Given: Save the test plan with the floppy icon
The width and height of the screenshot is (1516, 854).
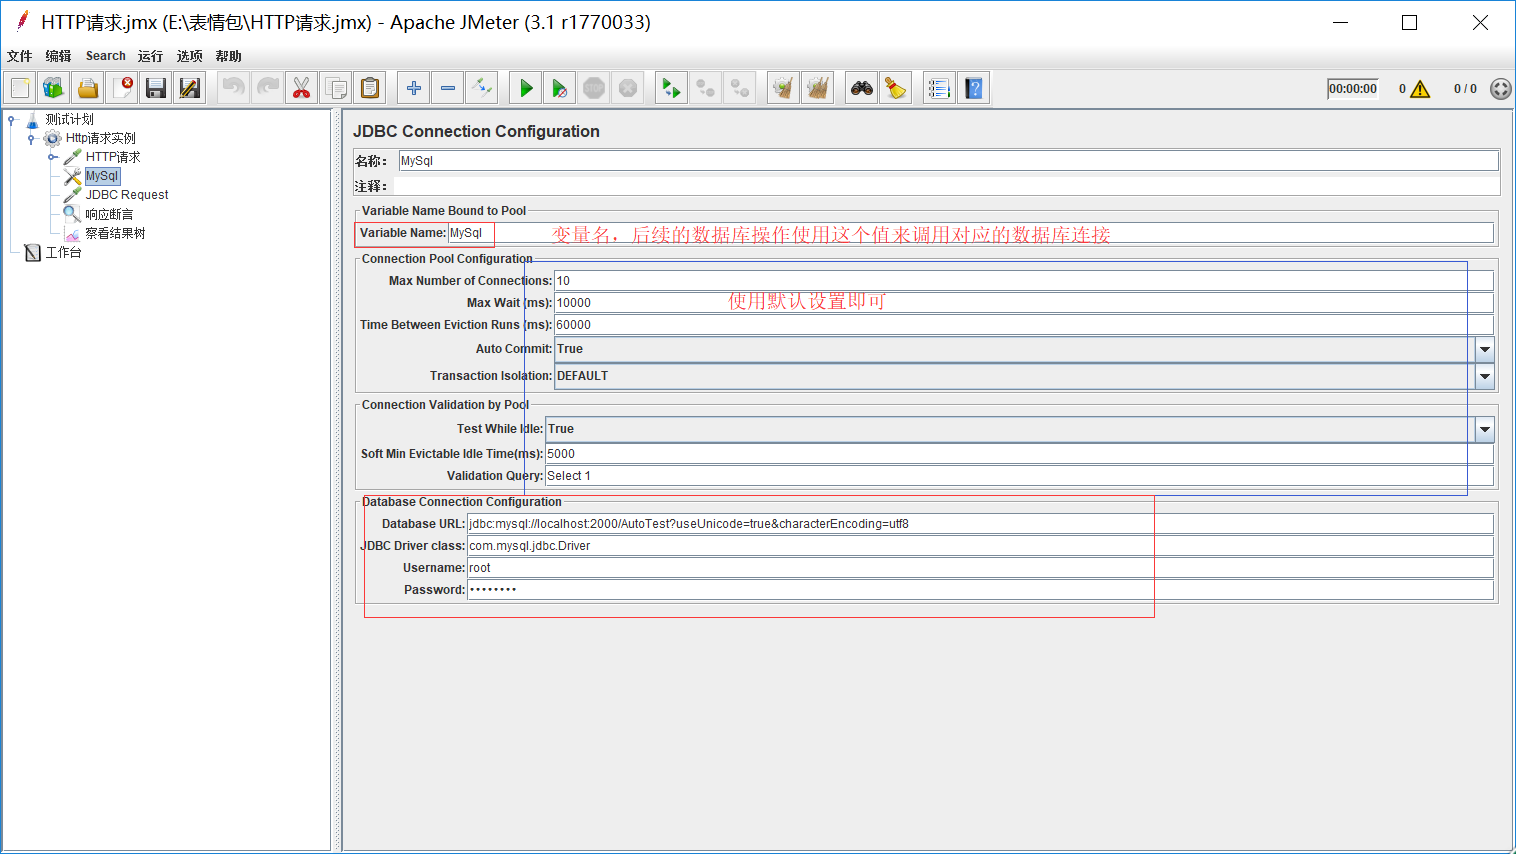Looking at the screenshot, I should coord(156,88).
